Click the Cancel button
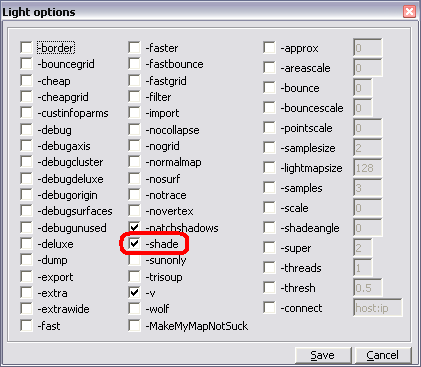This screenshot has width=421, height=367. click(383, 355)
